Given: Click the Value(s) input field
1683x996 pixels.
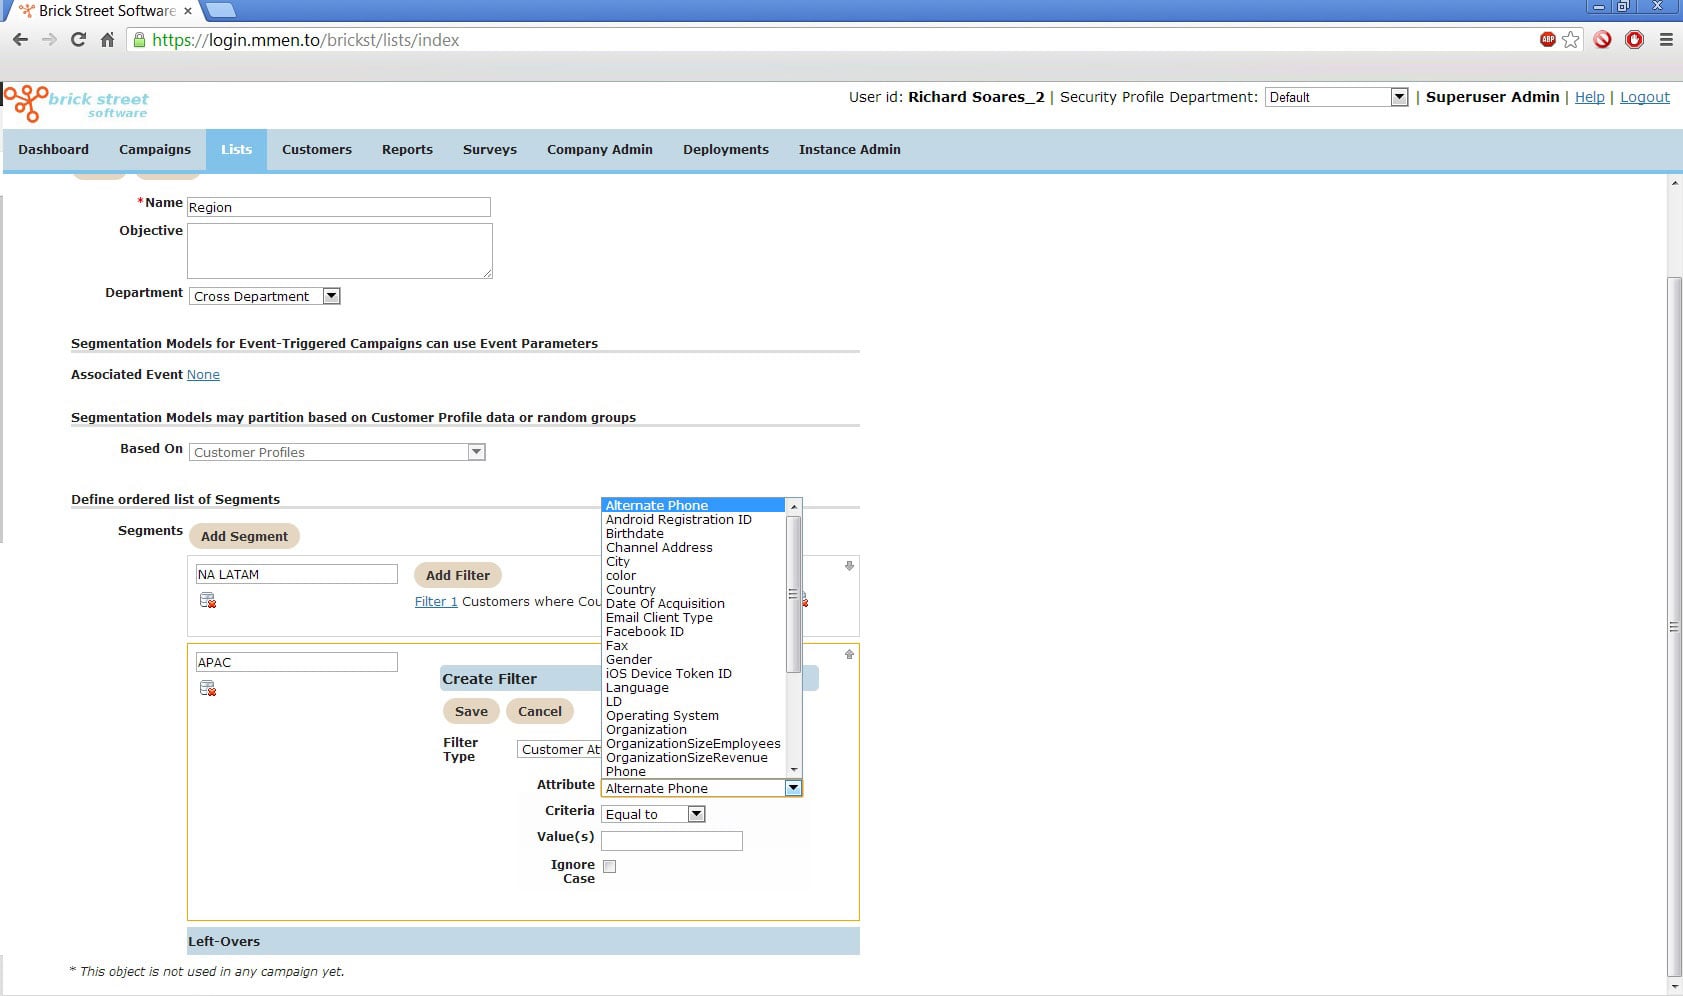Looking at the screenshot, I should coord(672,841).
